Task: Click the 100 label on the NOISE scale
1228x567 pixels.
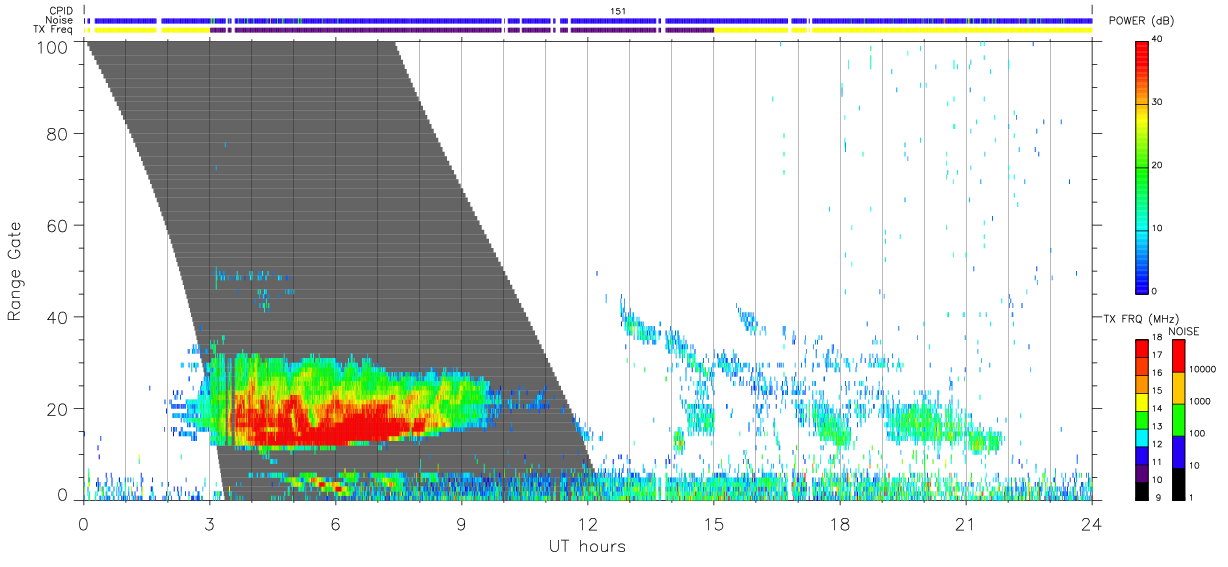Action: (x=1195, y=434)
